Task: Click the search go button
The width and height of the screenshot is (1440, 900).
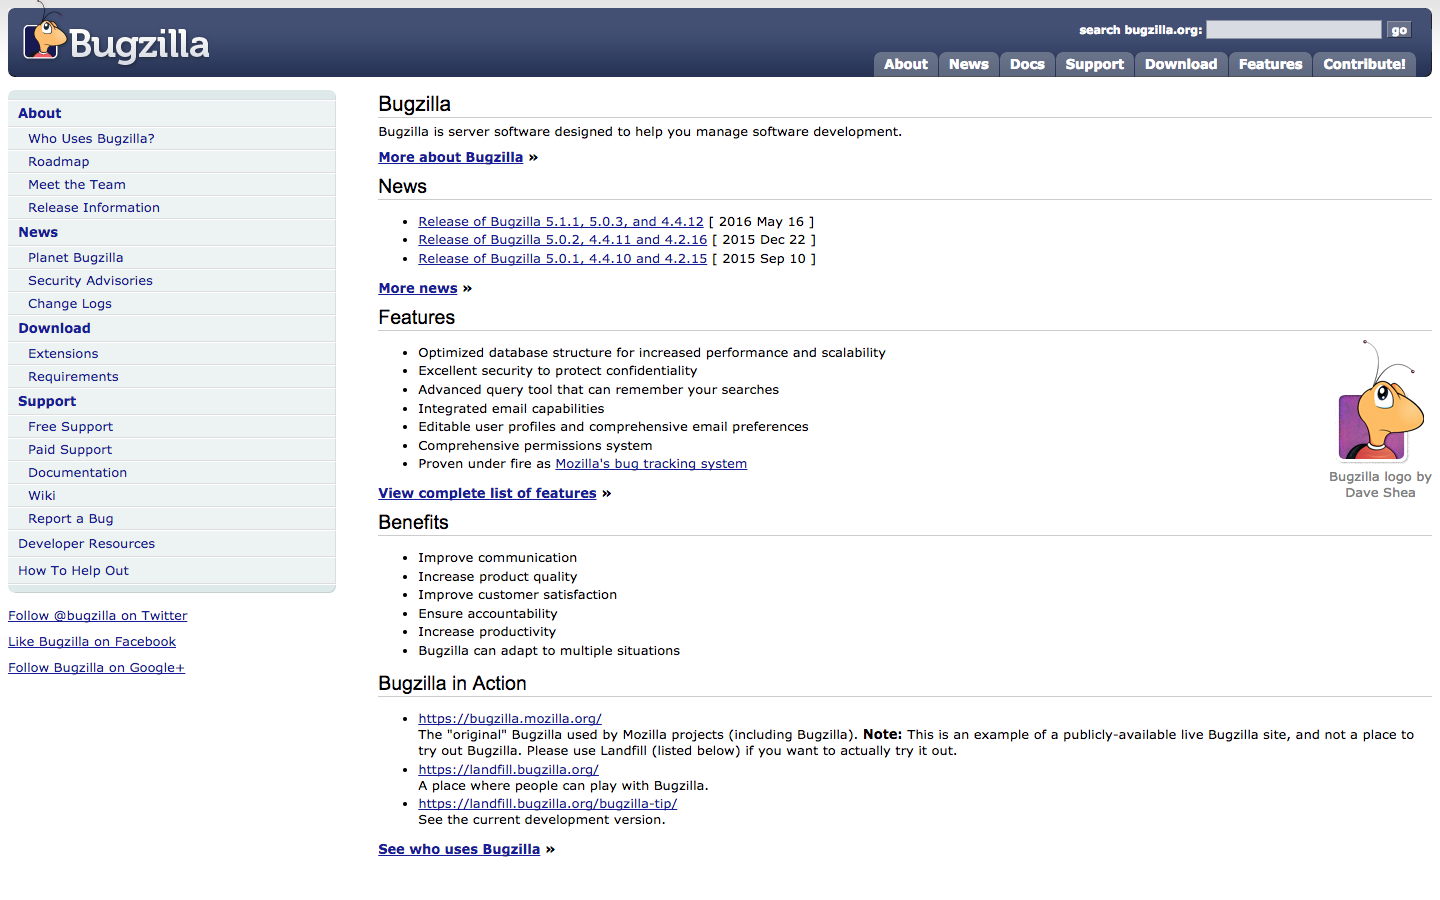Action: point(1399,30)
